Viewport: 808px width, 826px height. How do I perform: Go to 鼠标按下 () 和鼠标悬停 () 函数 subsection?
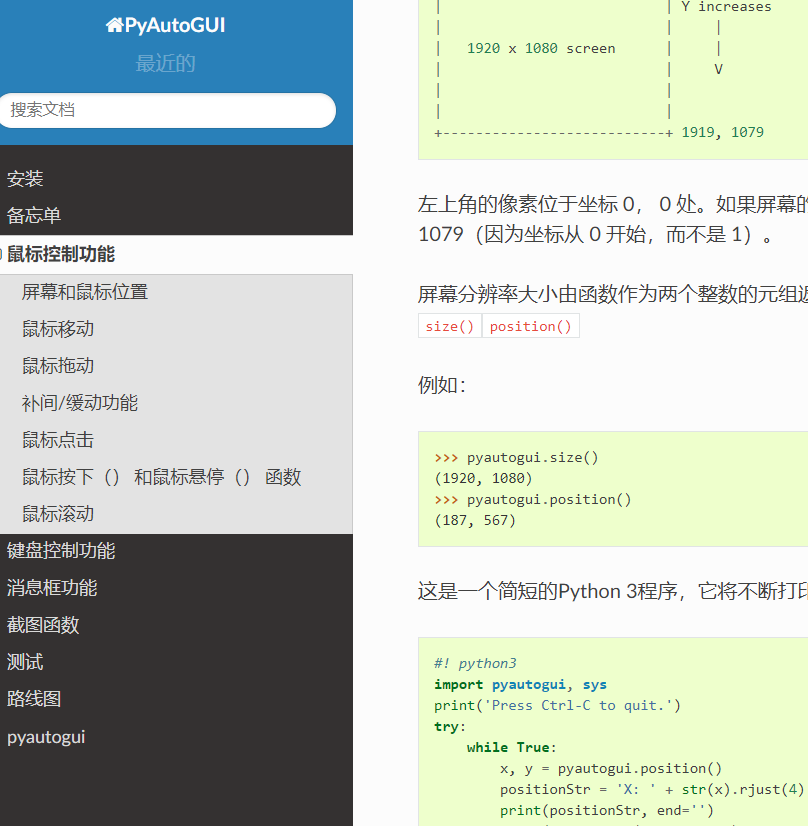[x=161, y=477]
